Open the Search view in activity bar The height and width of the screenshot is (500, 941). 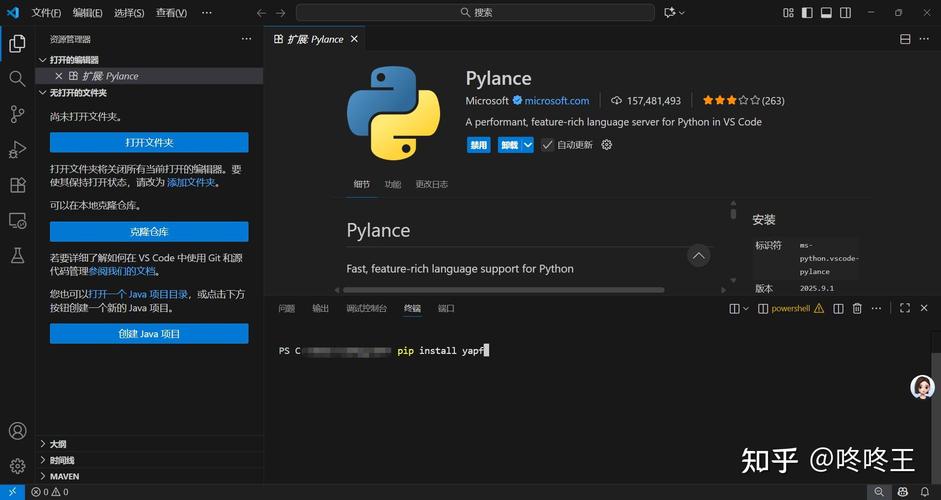tap(17, 79)
